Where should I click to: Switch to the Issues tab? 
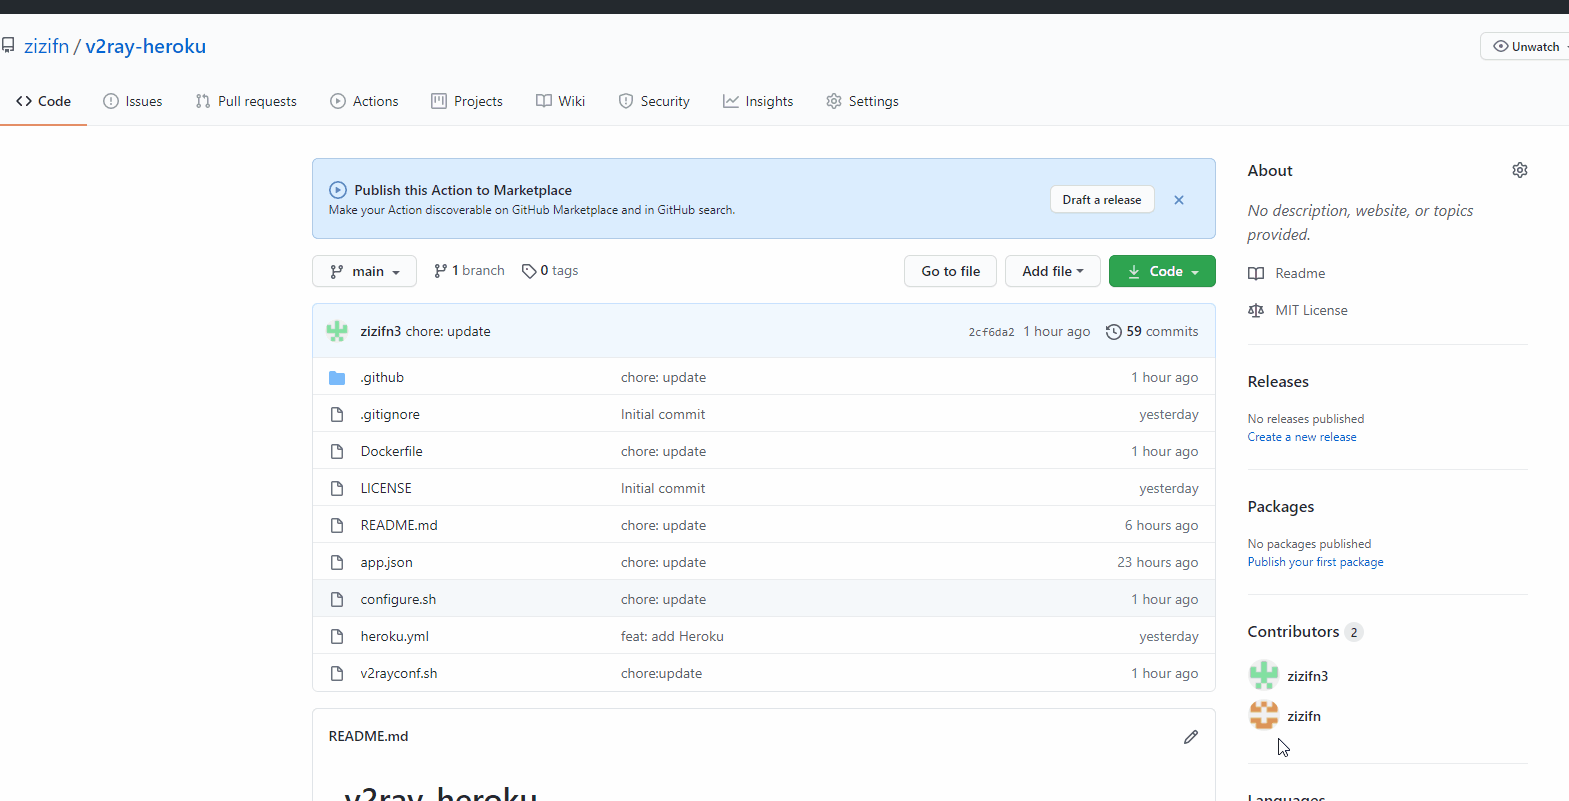[133, 101]
